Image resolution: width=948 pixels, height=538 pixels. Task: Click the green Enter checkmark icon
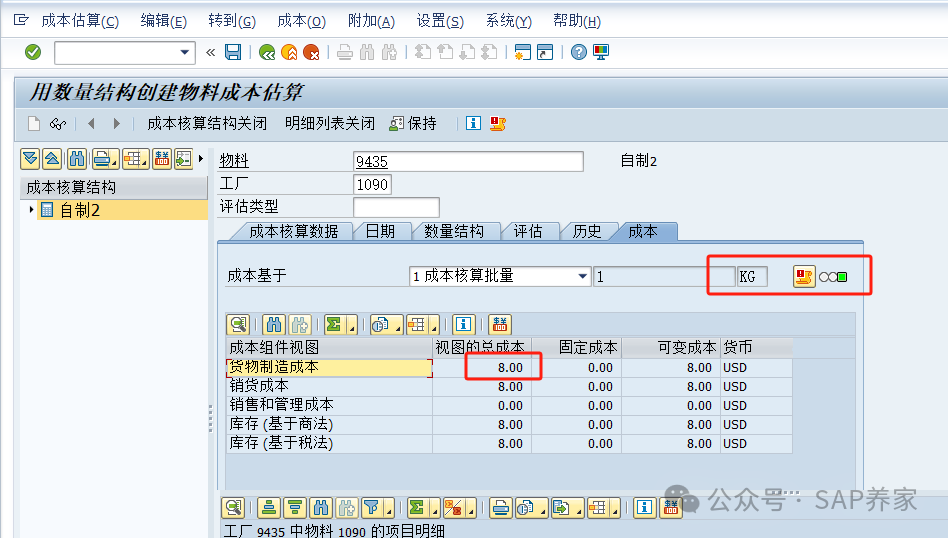pos(33,53)
